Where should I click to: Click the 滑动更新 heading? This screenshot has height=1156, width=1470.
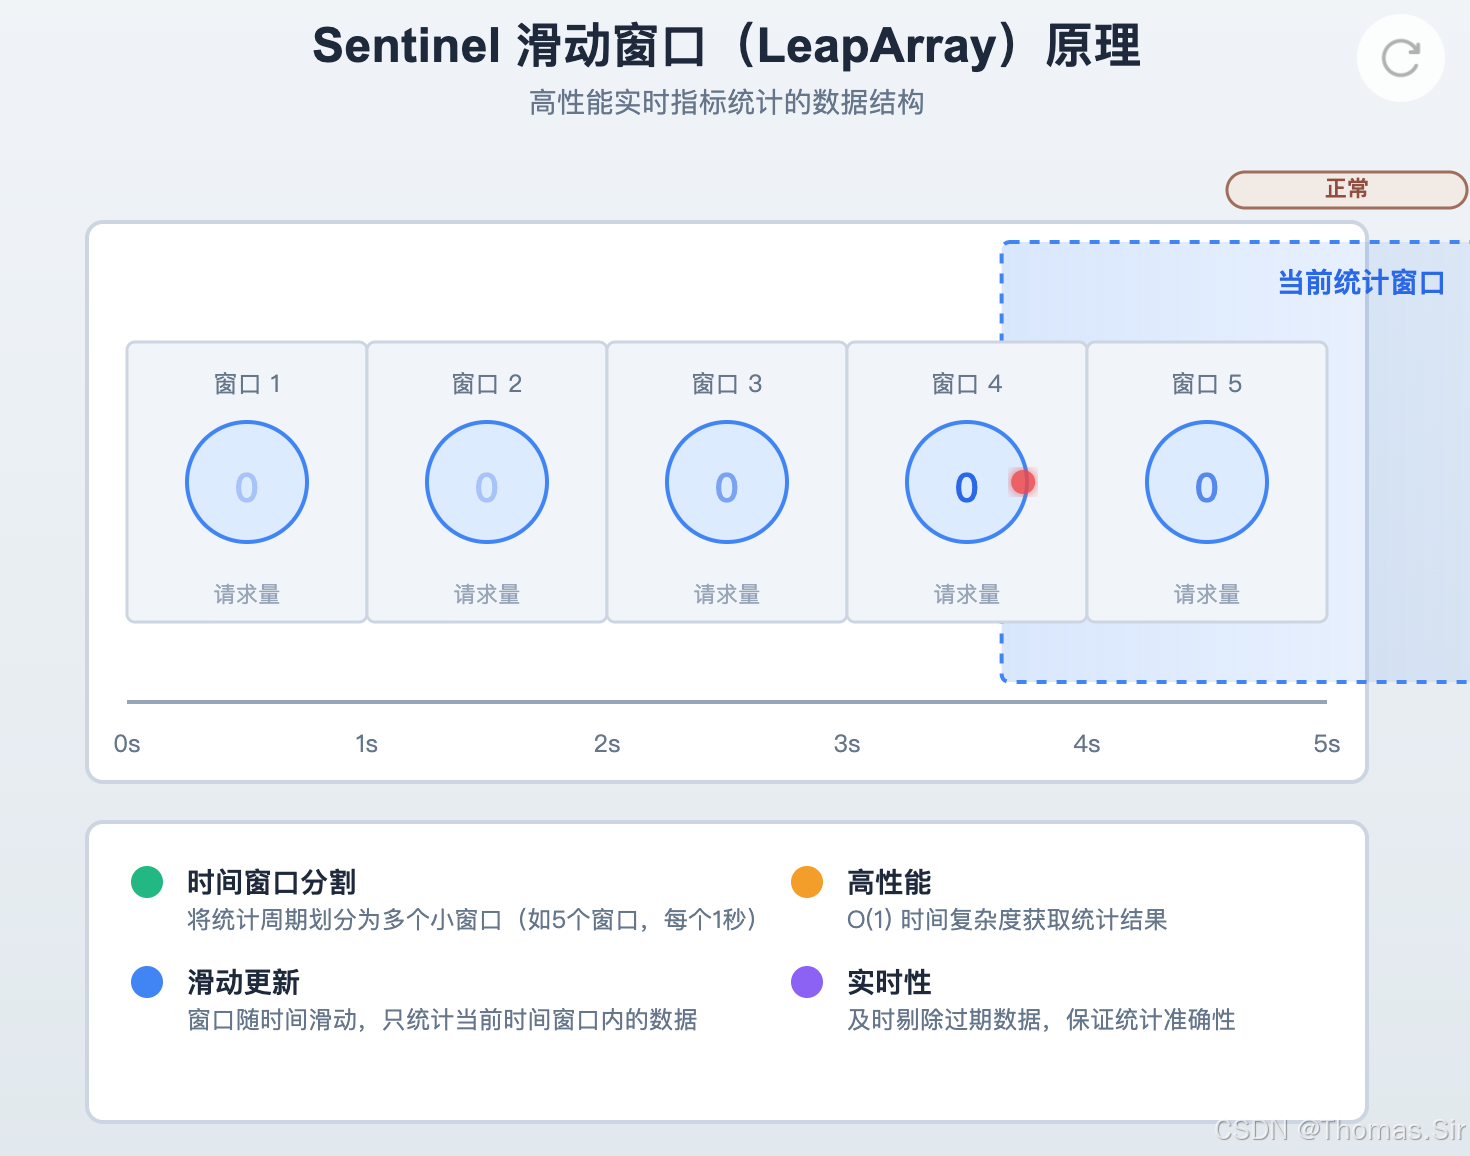243,982
